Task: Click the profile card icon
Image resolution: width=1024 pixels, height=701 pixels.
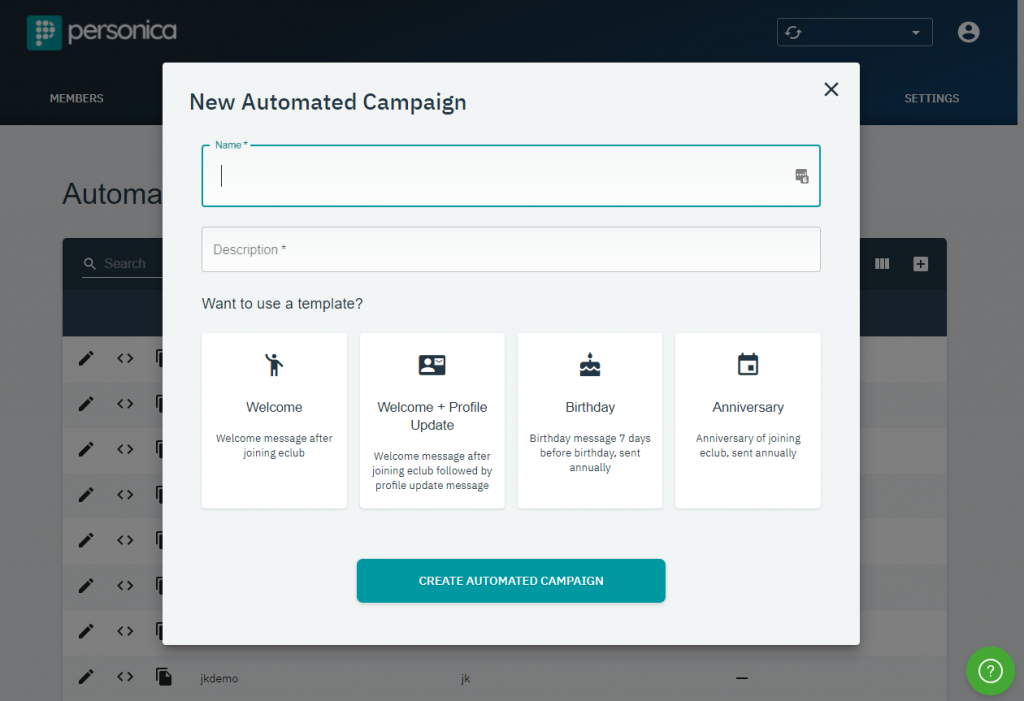Action: pyautogui.click(x=432, y=365)
